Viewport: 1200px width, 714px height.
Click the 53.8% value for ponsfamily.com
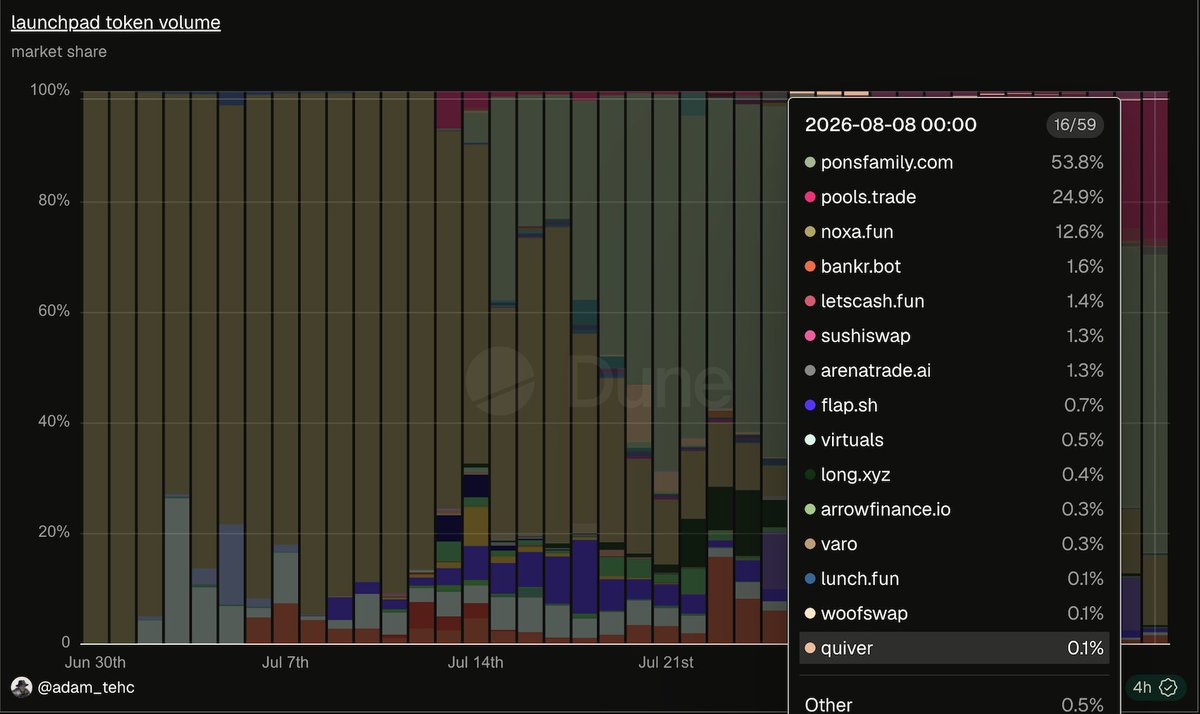[x=1077, y=162]
